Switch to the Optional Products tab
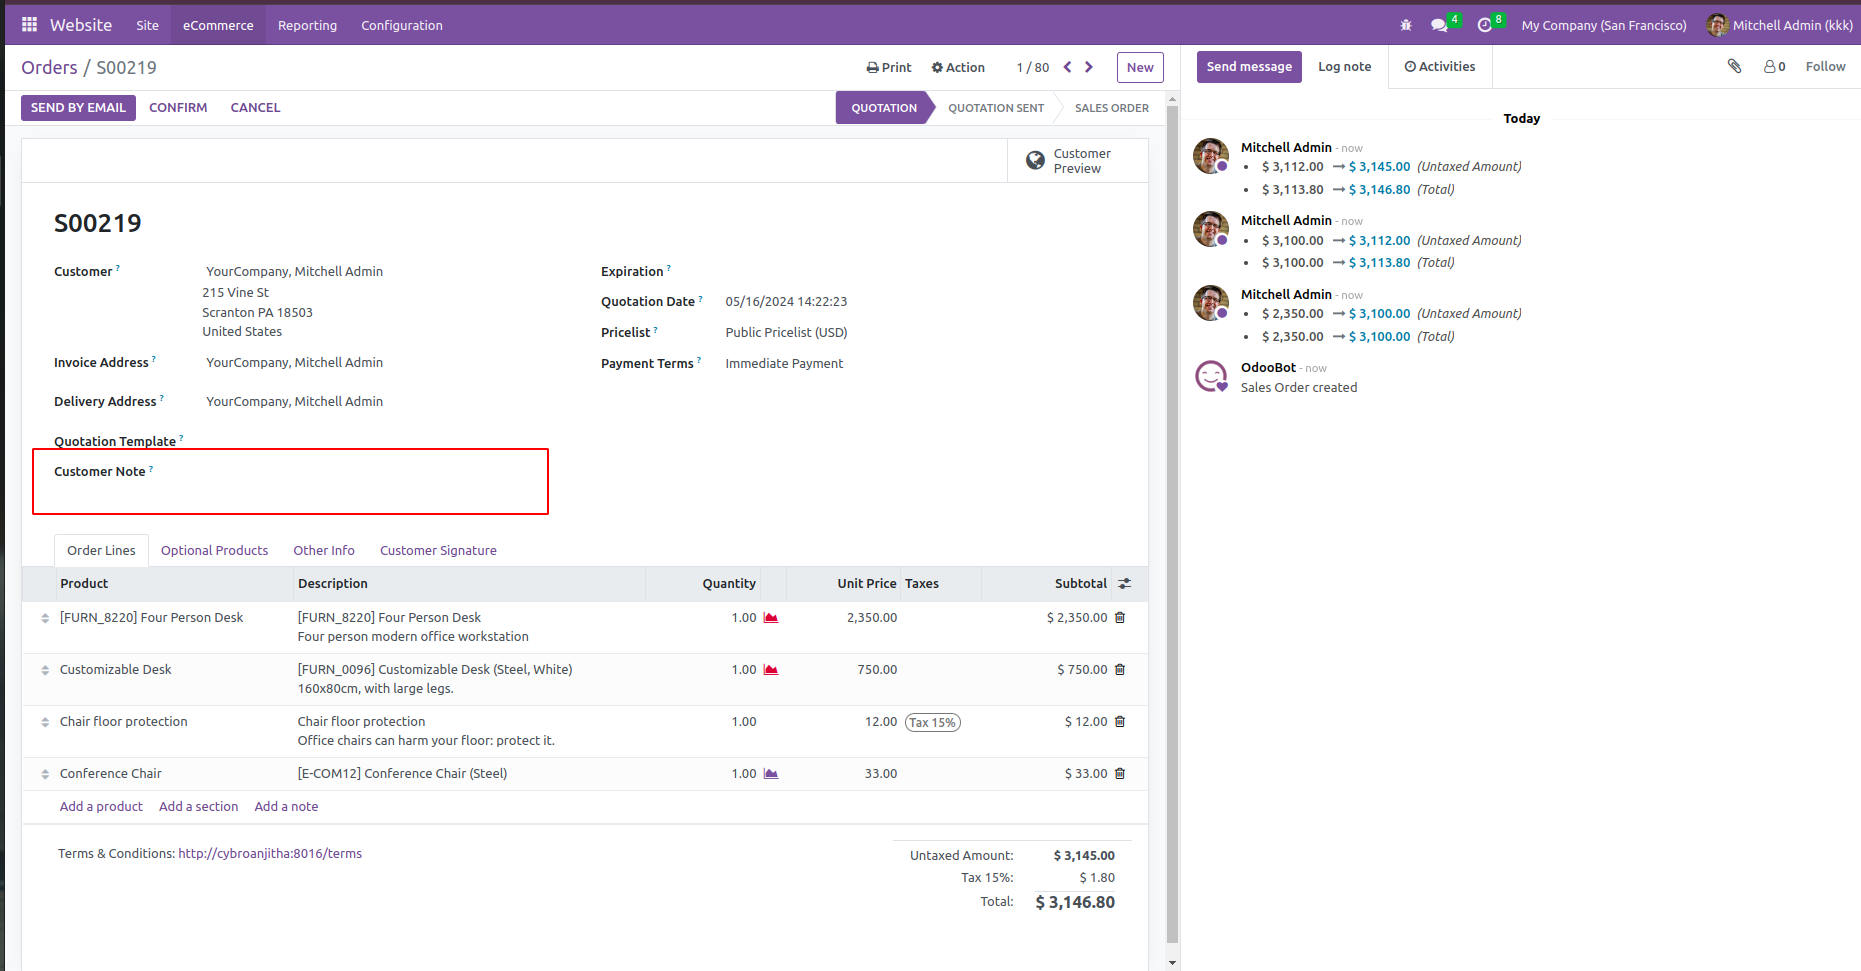 pos(215,551)
